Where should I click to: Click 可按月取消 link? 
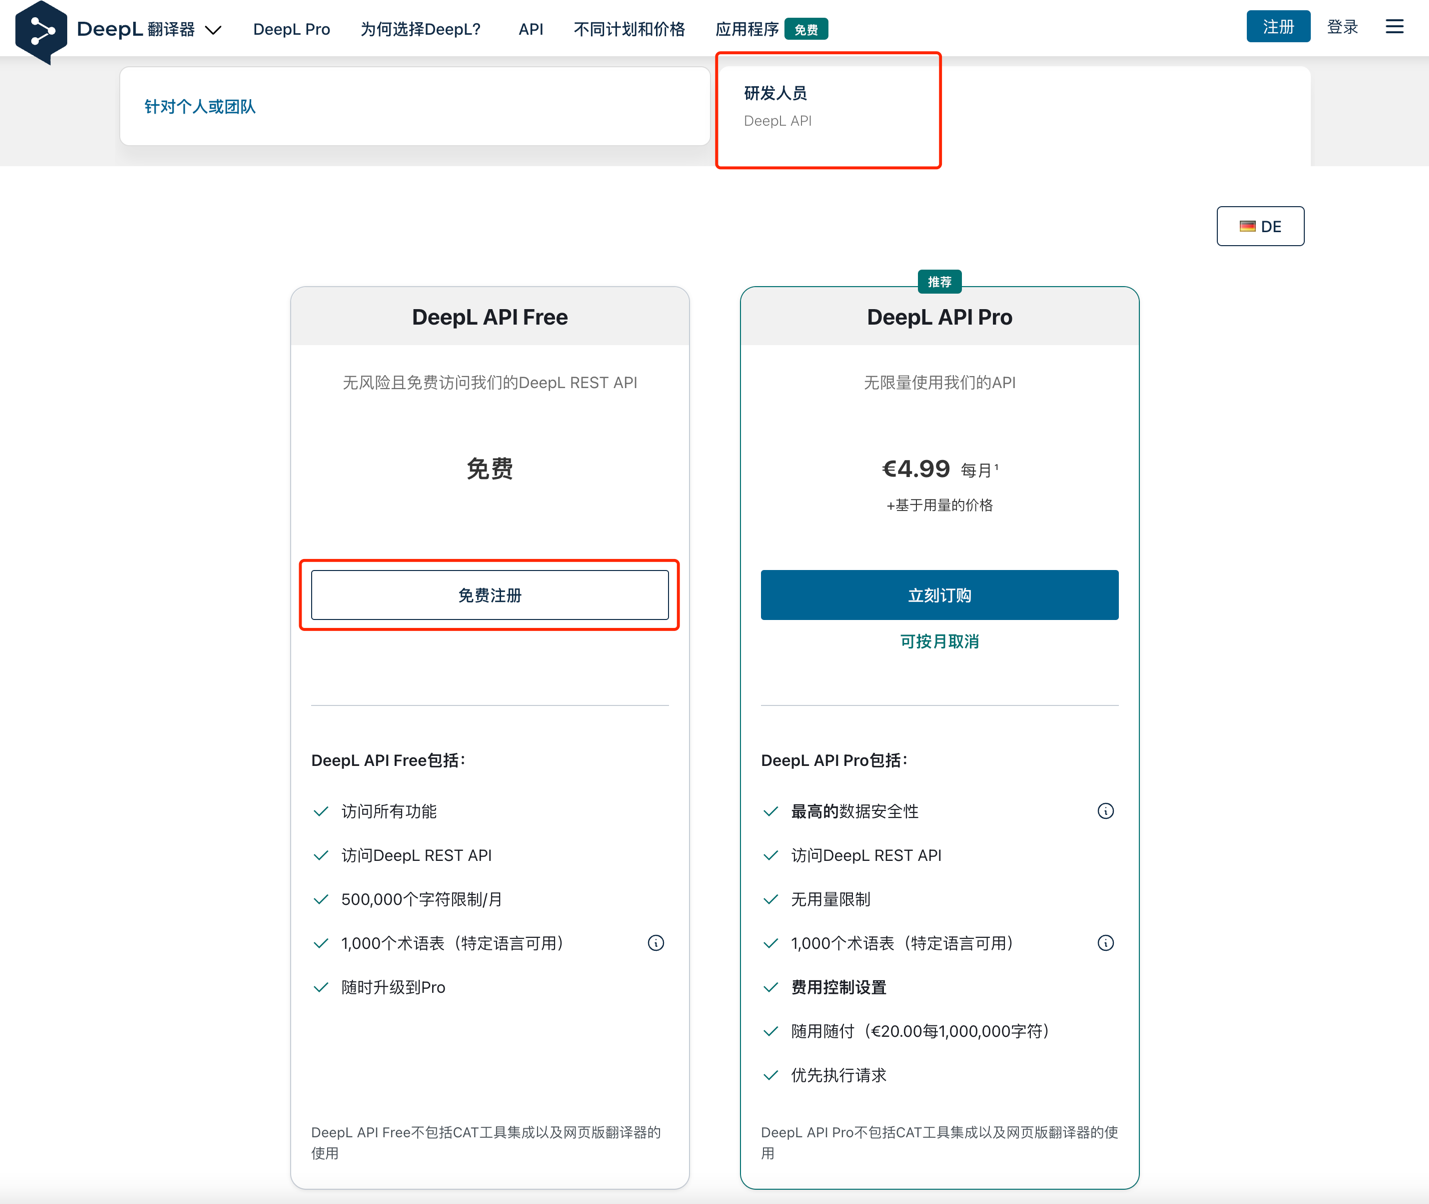pos(939,641)
